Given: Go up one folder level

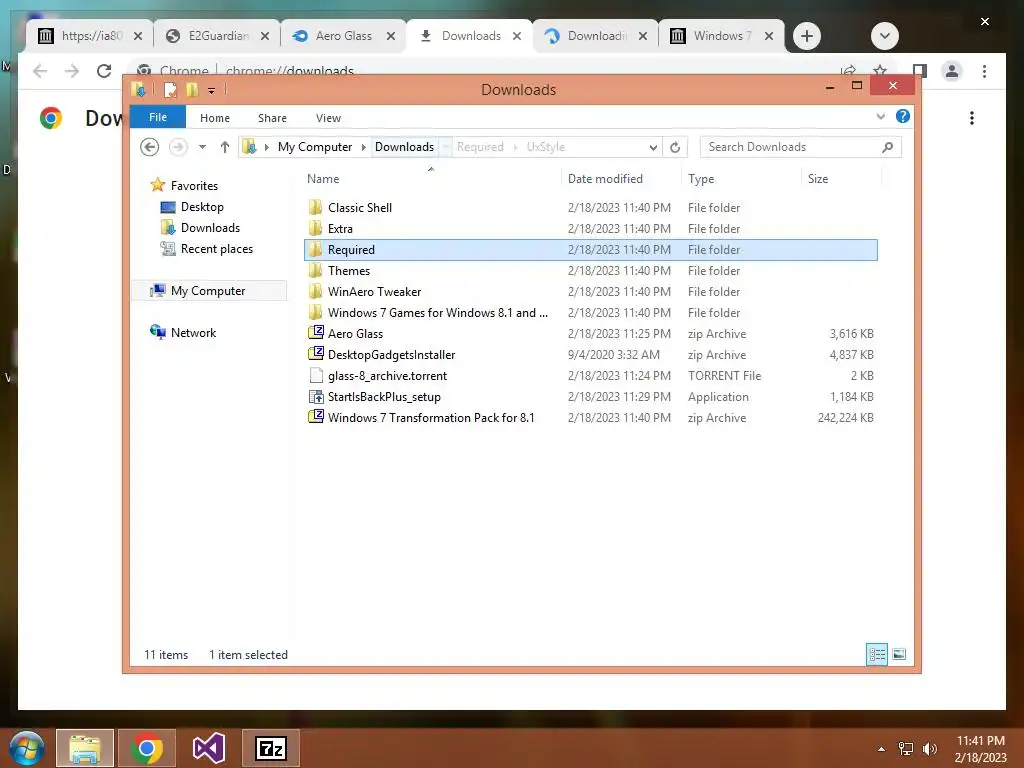Looking at the screenshot, I should coord(225,147).
